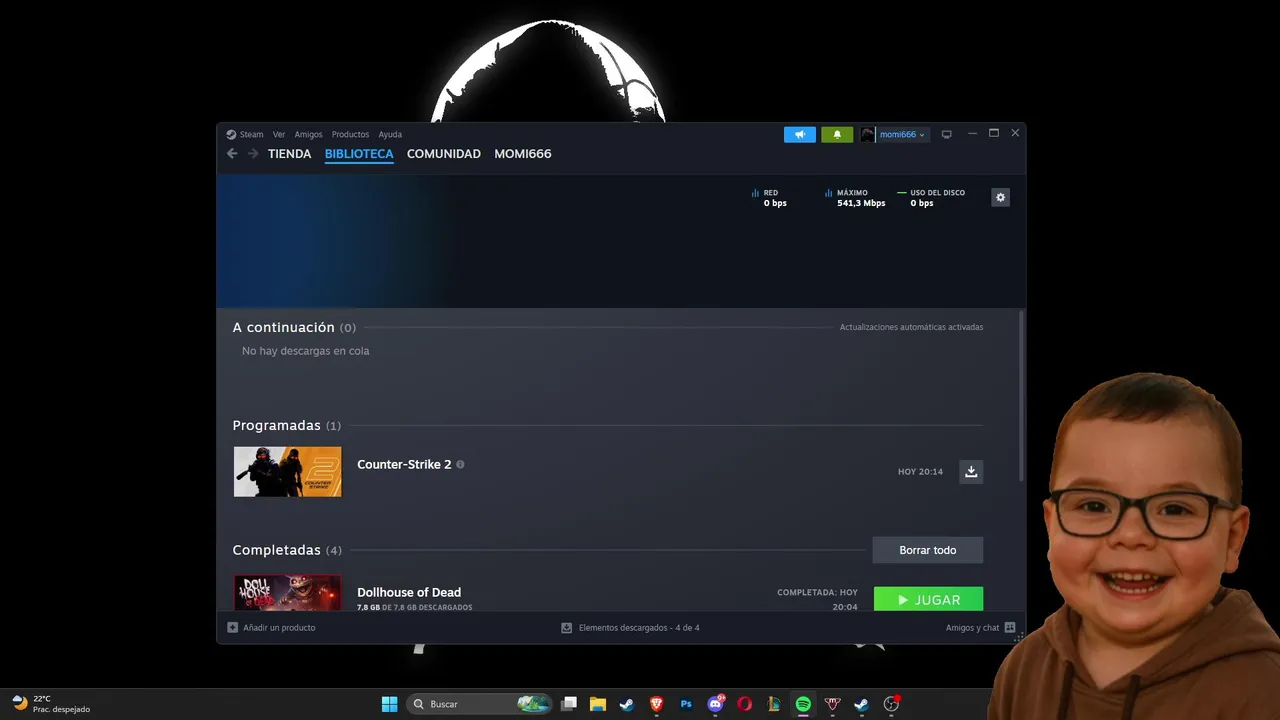Click the MÁXIMO 541,3 Mbps stat
Image resolution: width=1280 pixels, height=720 pixels.
pyautogui.click(x=855, y=198)
